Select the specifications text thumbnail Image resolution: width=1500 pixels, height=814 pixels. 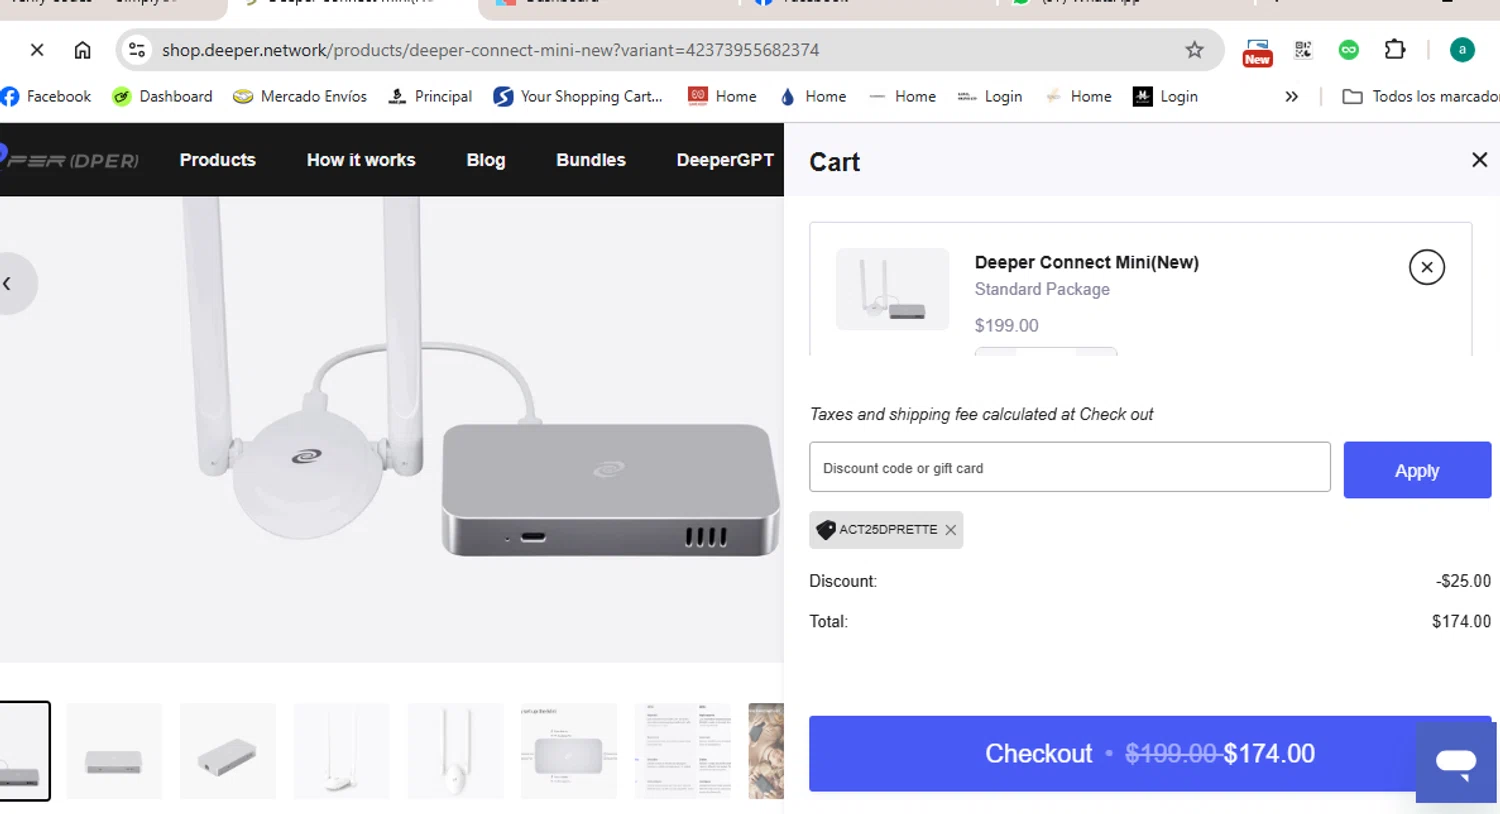tap(683, 751)
